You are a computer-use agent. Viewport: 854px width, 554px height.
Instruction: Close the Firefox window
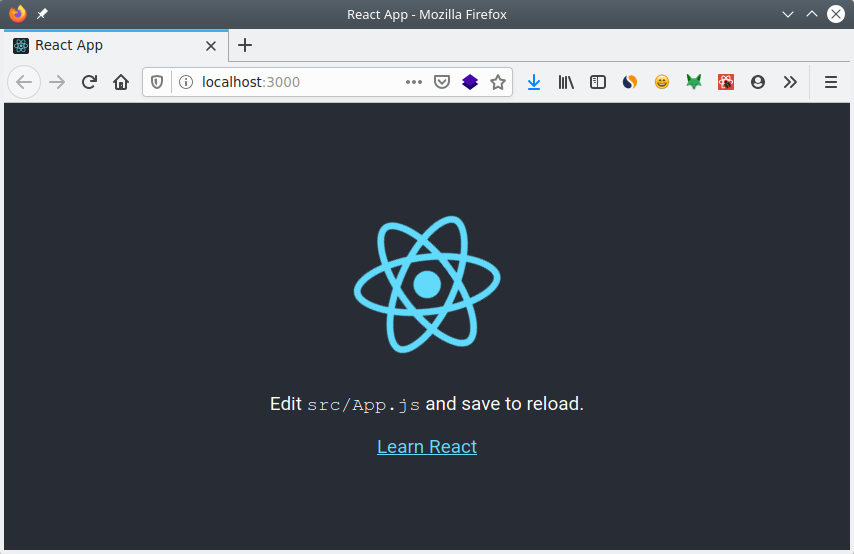[x=836, y=14]
